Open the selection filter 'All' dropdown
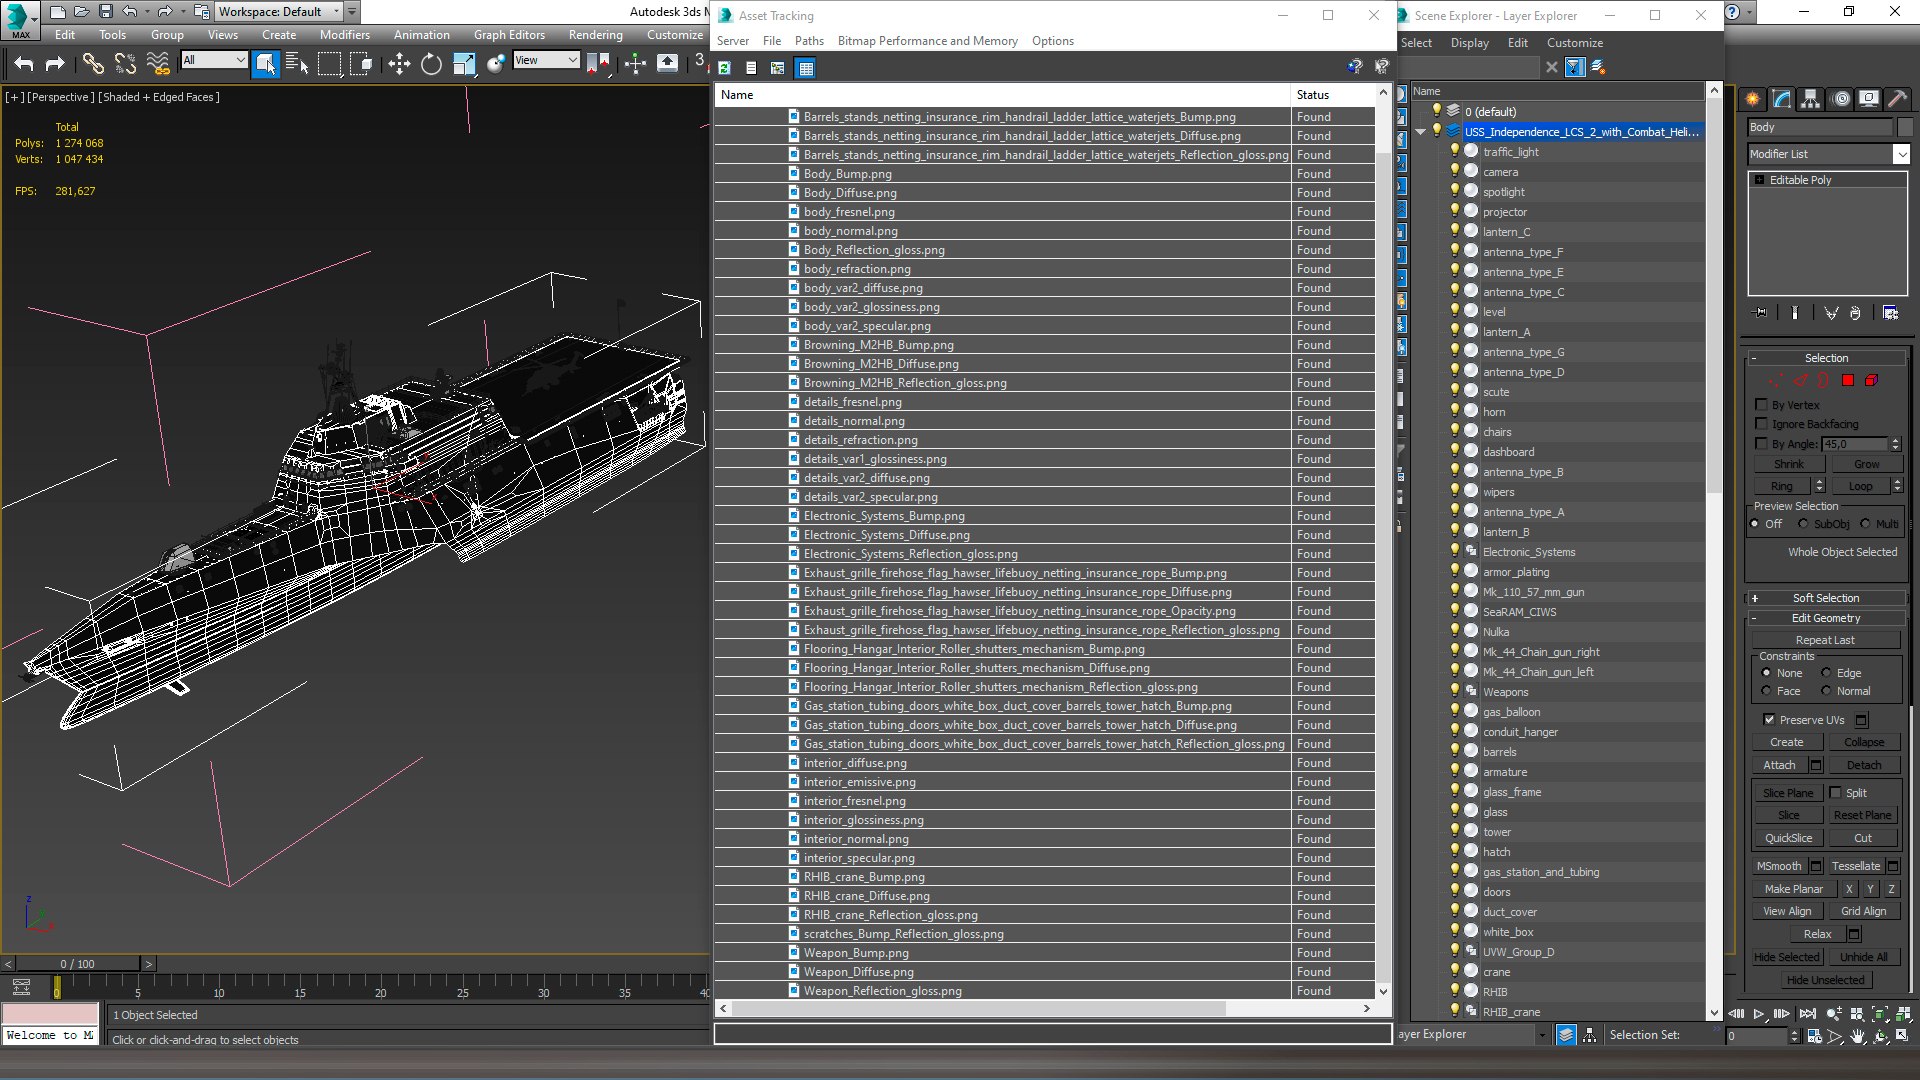The width and height of the screenshot is (1920, 1080). [x=214, y=61]
